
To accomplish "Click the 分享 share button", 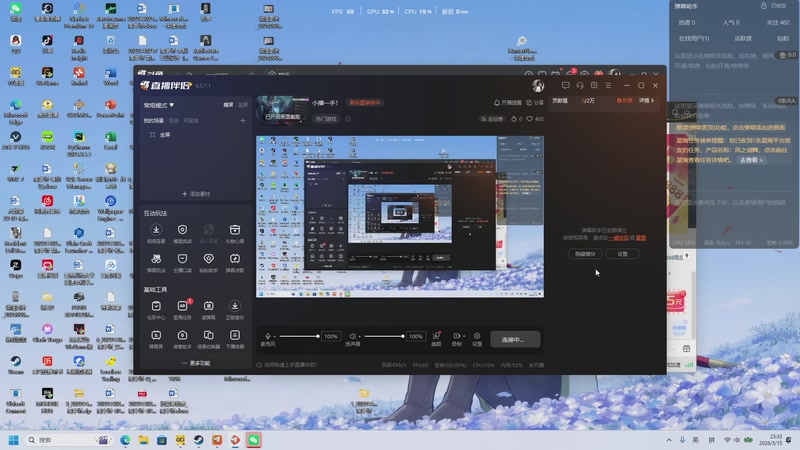I will point(535,103).
